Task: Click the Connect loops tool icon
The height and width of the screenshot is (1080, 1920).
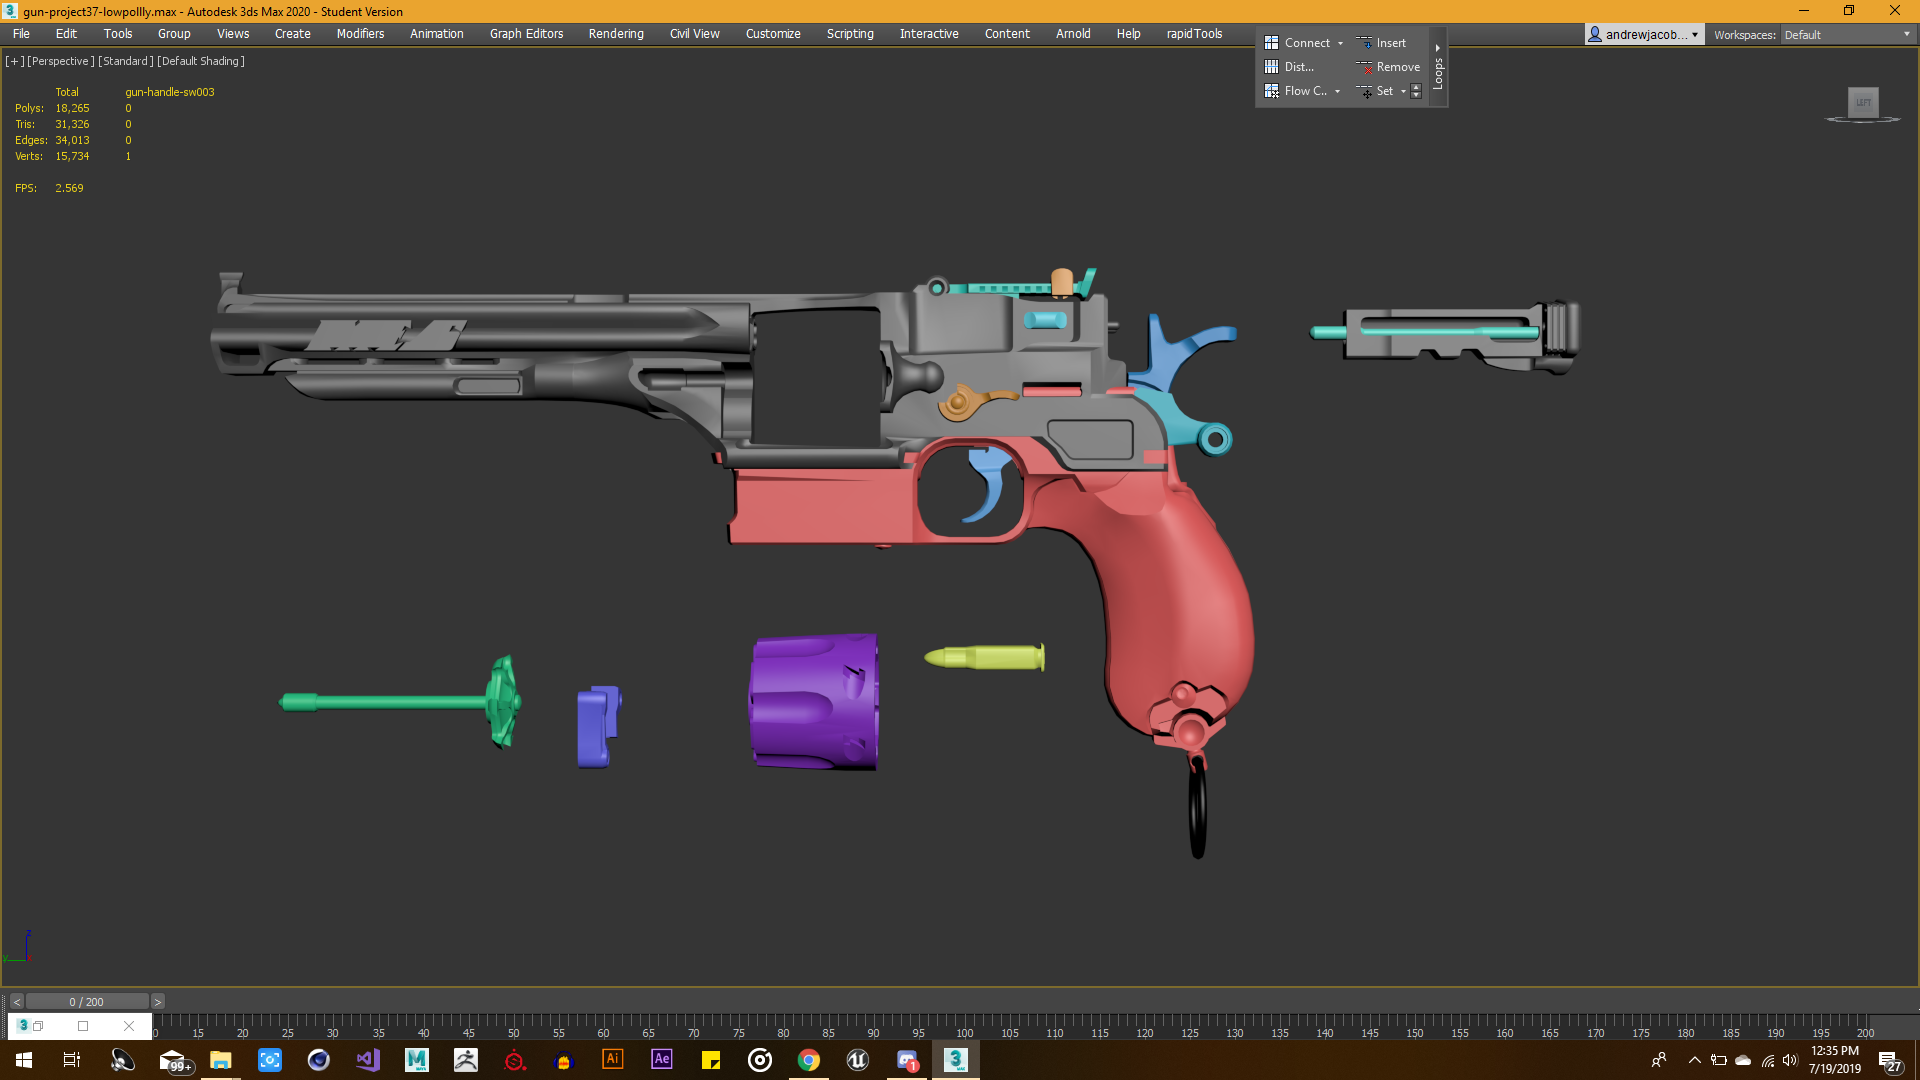Action: pyautogui.click(x=1271, y=43)
